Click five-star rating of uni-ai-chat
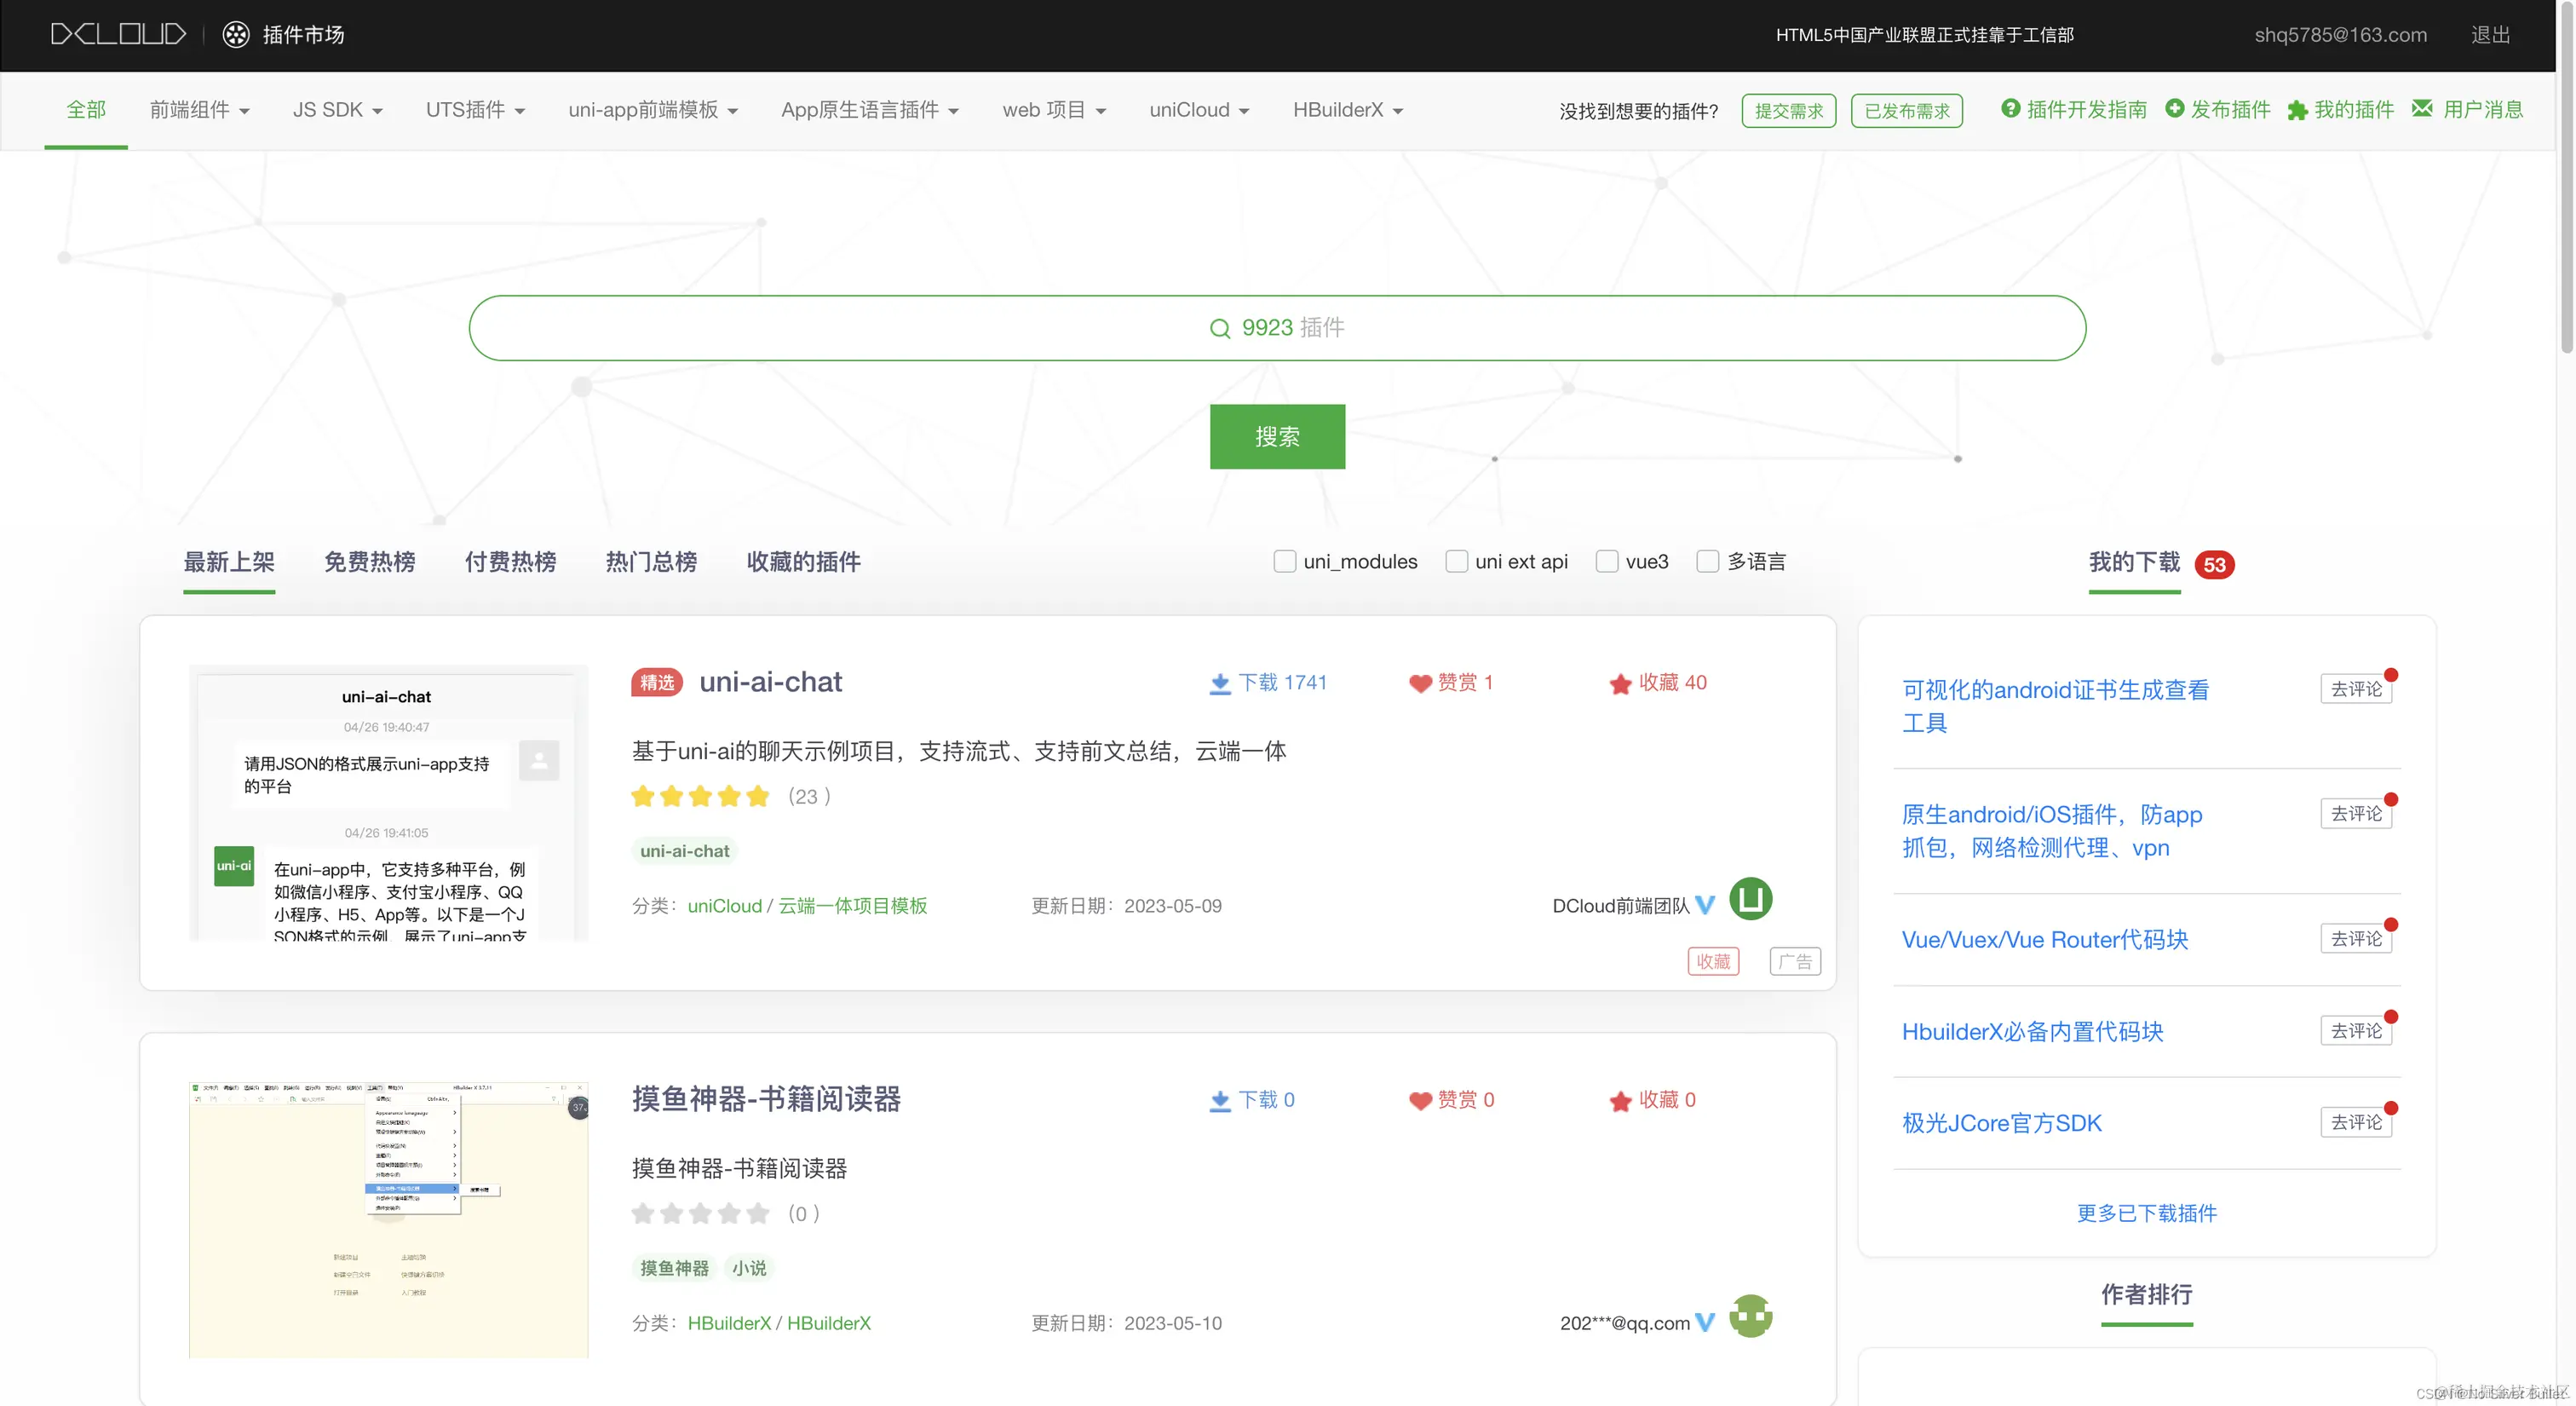The image size is (2576, 1406). tap(700, 796)
